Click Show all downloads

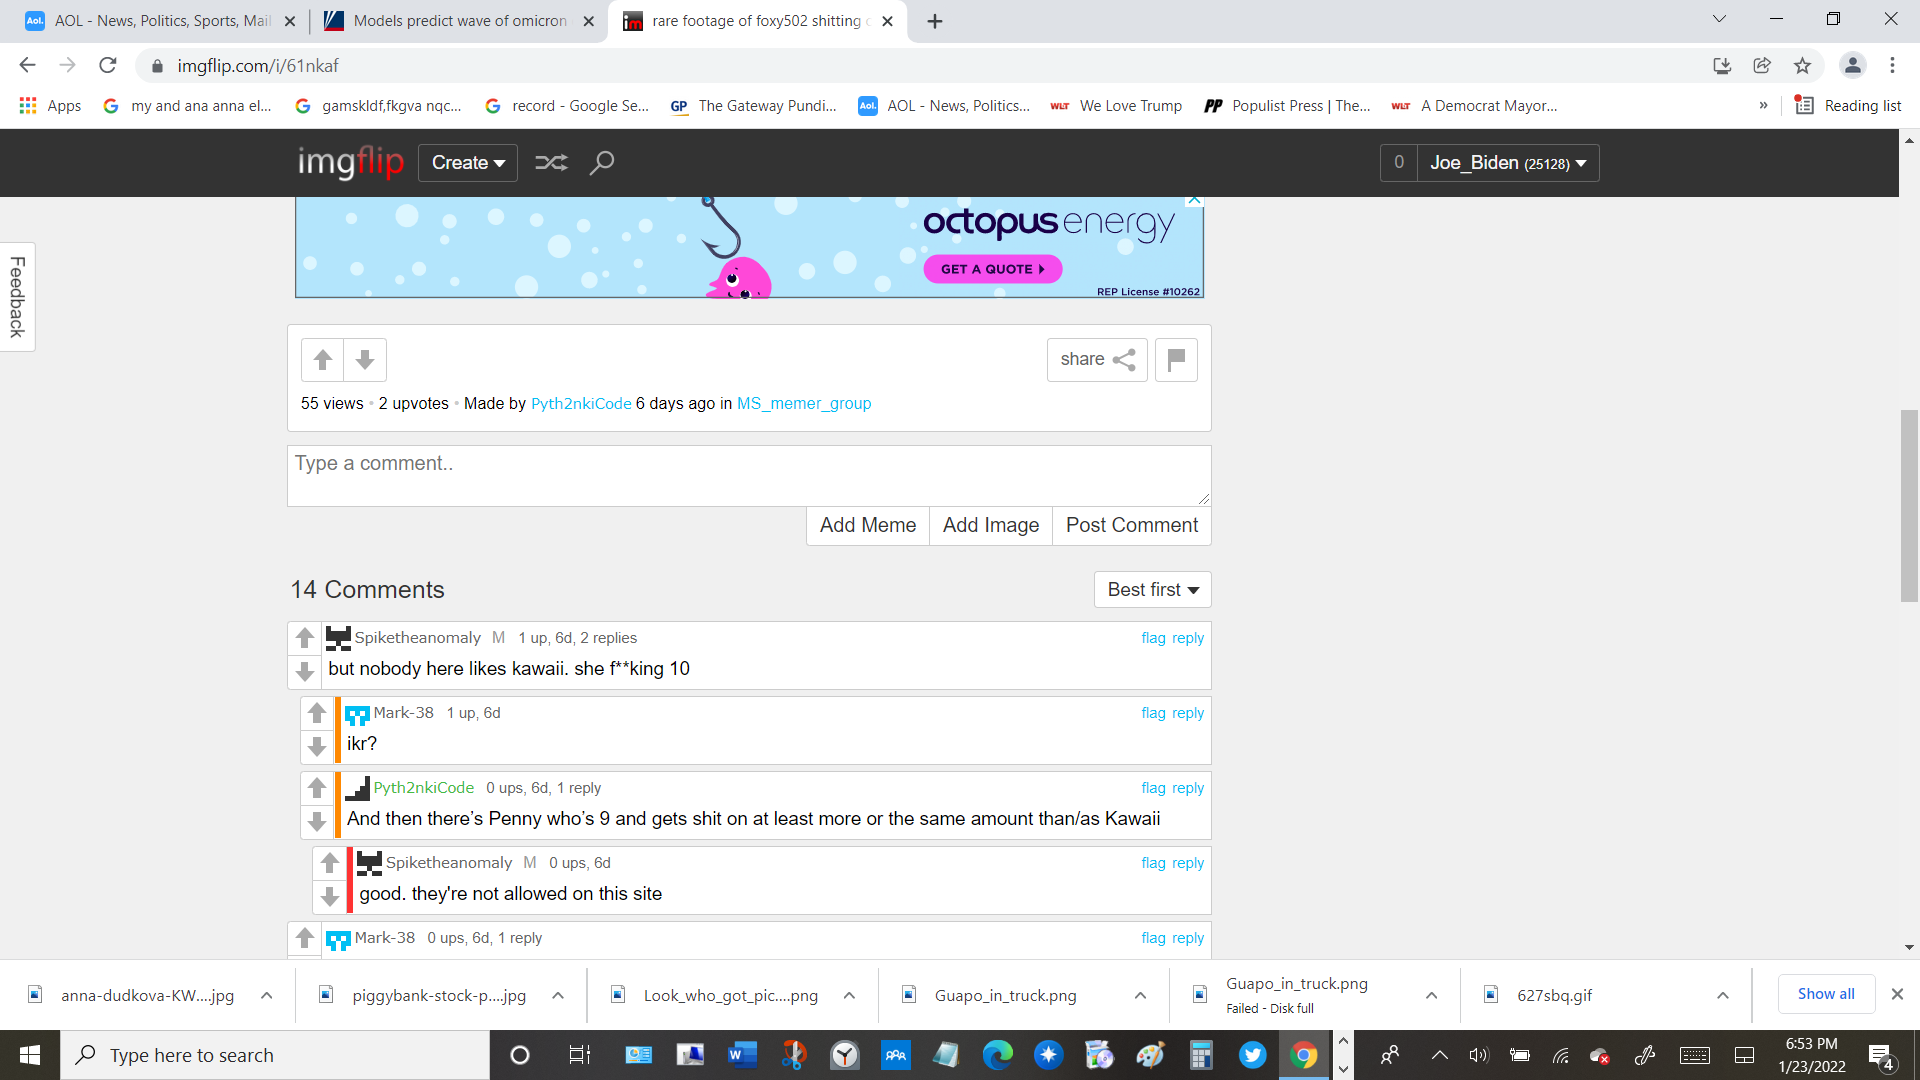[x=1826, y=995]
